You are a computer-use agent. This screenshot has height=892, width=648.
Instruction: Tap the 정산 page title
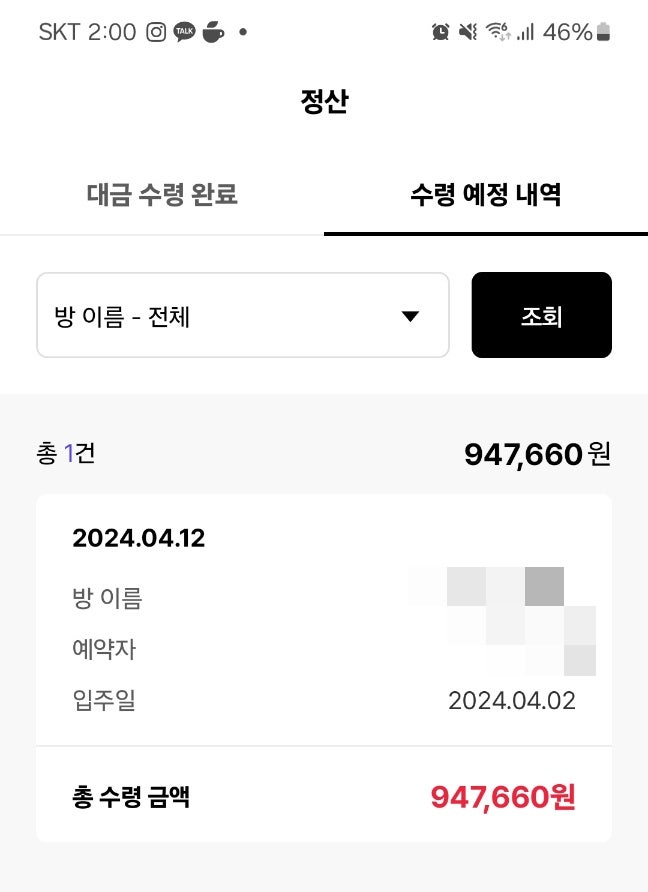click(x=324, y=101)
